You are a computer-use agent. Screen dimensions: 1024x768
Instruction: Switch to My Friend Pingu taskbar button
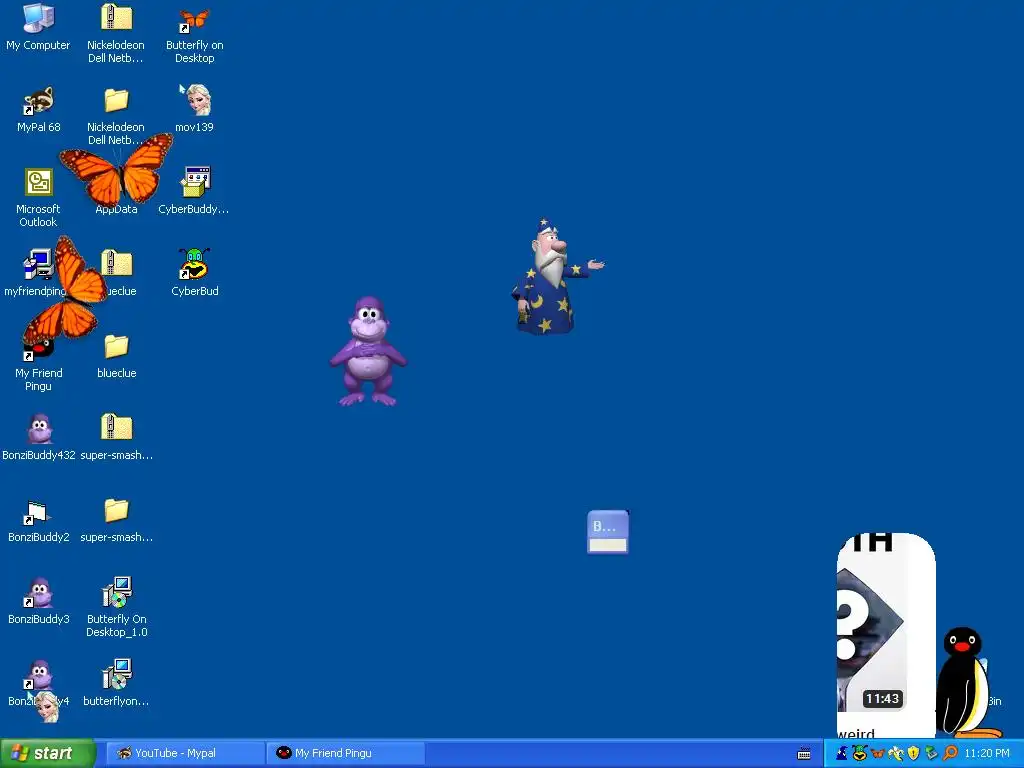346,754
